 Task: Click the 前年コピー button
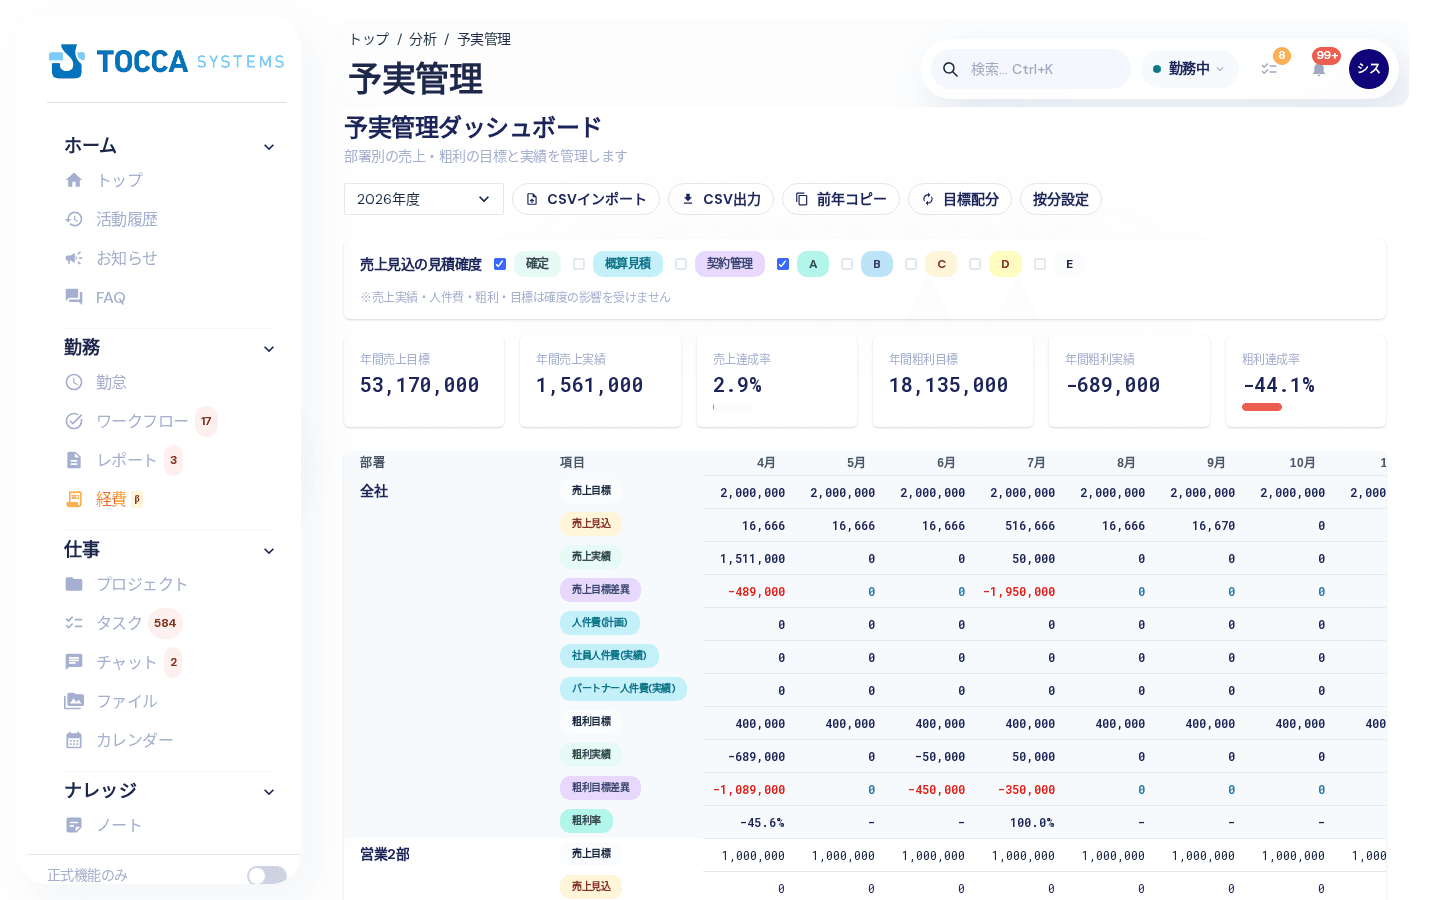(x=841, y=199)
